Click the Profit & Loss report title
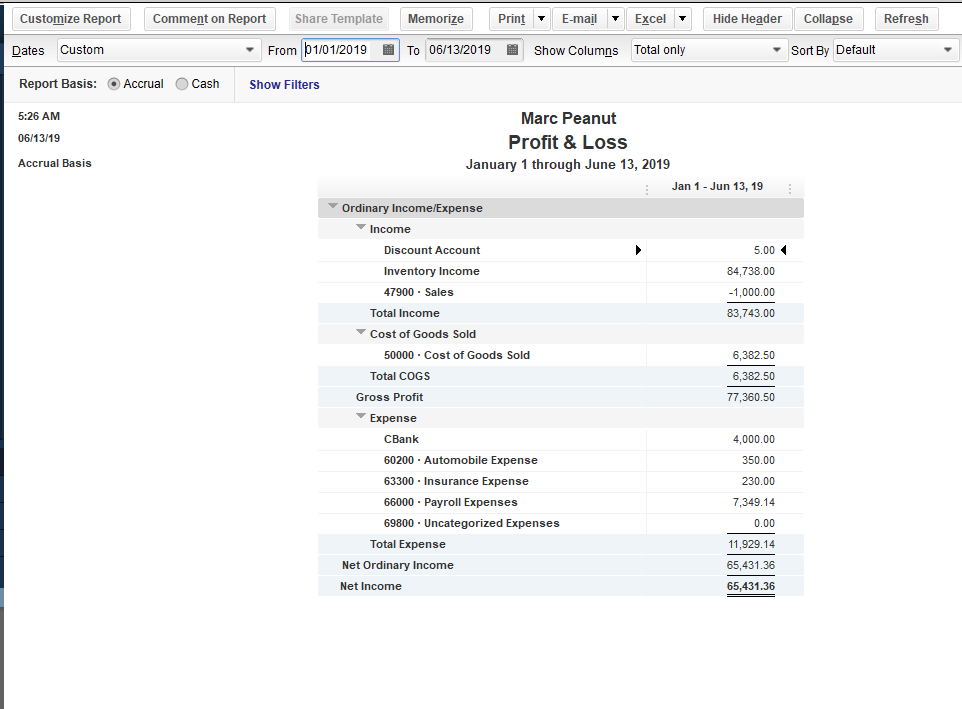The image size is (962, 709). [x=568, y=142]
